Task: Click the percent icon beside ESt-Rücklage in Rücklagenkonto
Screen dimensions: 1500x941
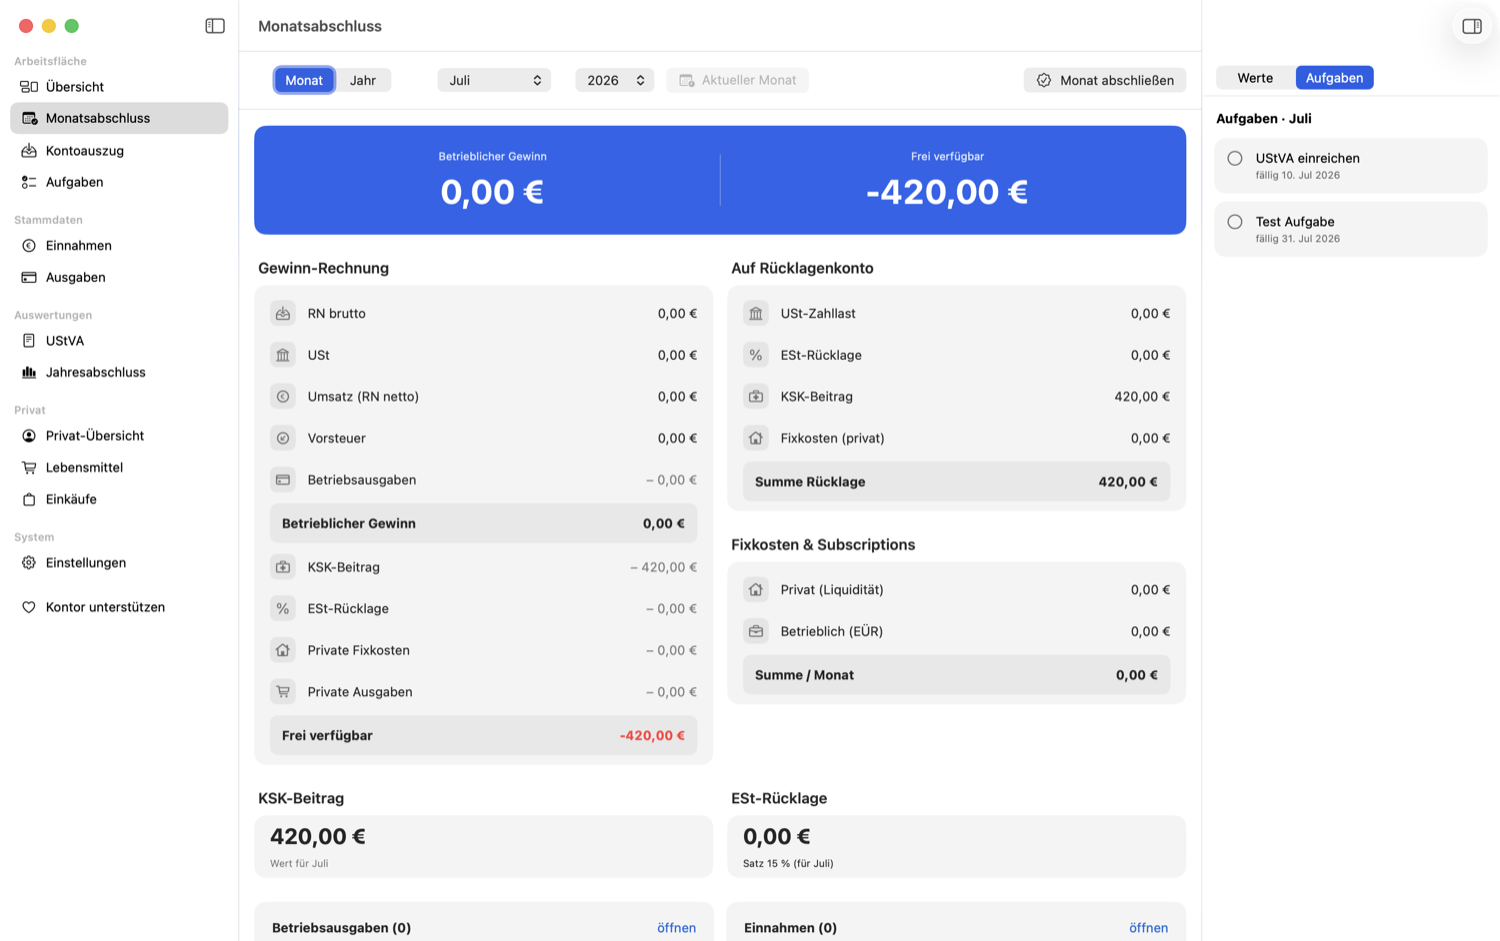Action: pyautogui.click(x=756, y=355)
